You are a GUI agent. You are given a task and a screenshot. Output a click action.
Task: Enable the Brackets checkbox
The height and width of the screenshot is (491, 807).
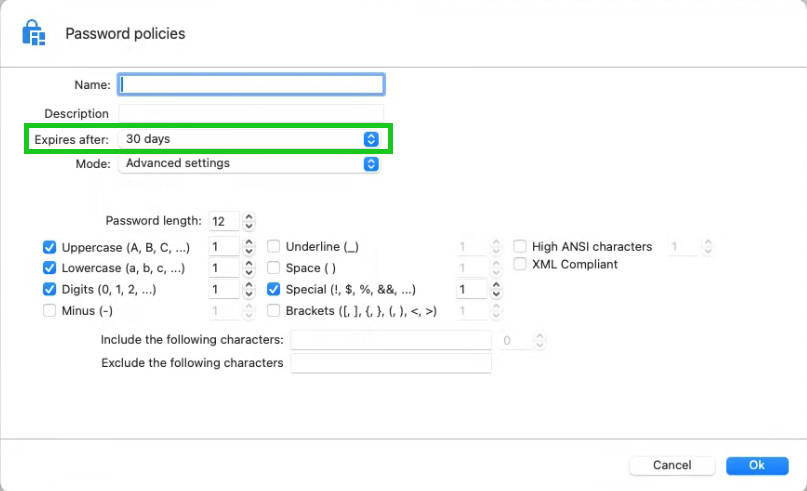pos(274,311)
